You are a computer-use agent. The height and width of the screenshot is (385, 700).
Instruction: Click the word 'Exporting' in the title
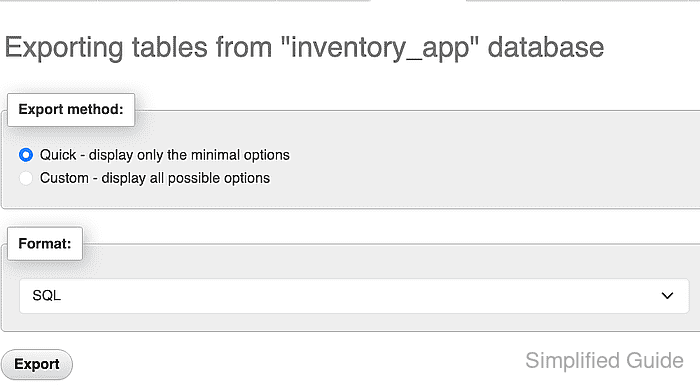coord(64,48)
